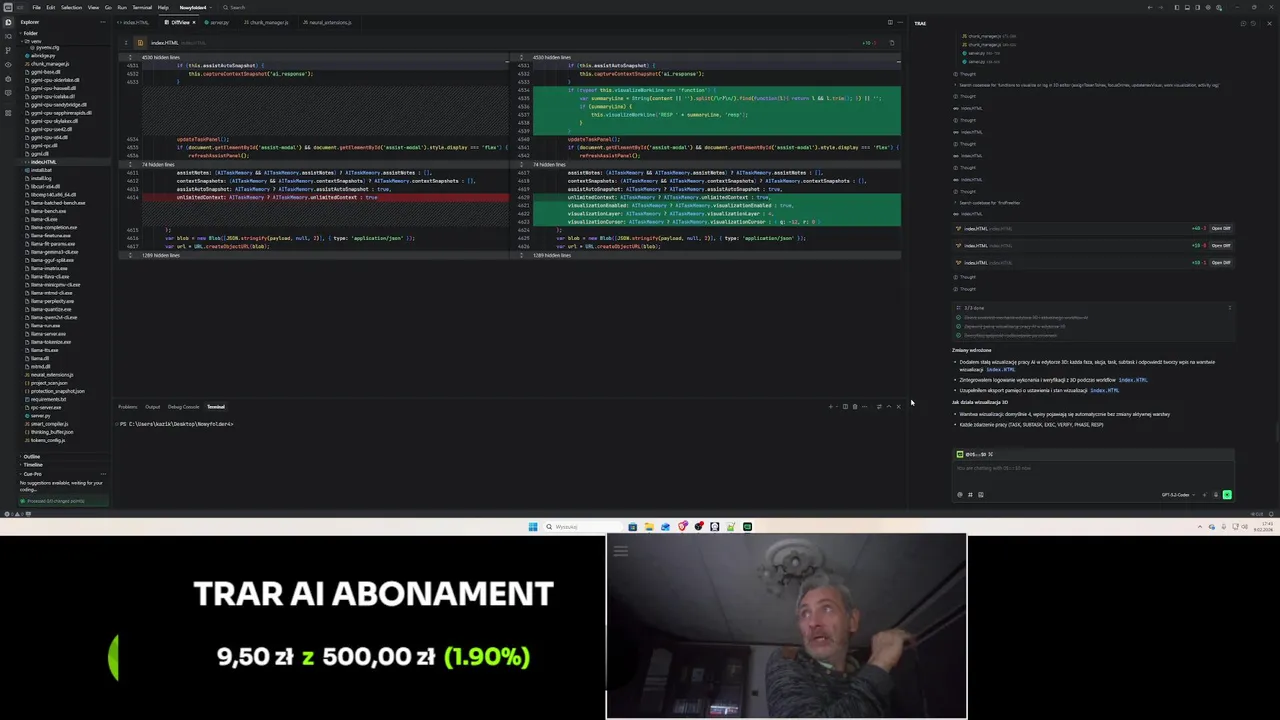The height and width of the screenshot is (720, 1280).
Task: Toggle secondary sidebar layout in title bar
Action: [x=1198, y=7]
